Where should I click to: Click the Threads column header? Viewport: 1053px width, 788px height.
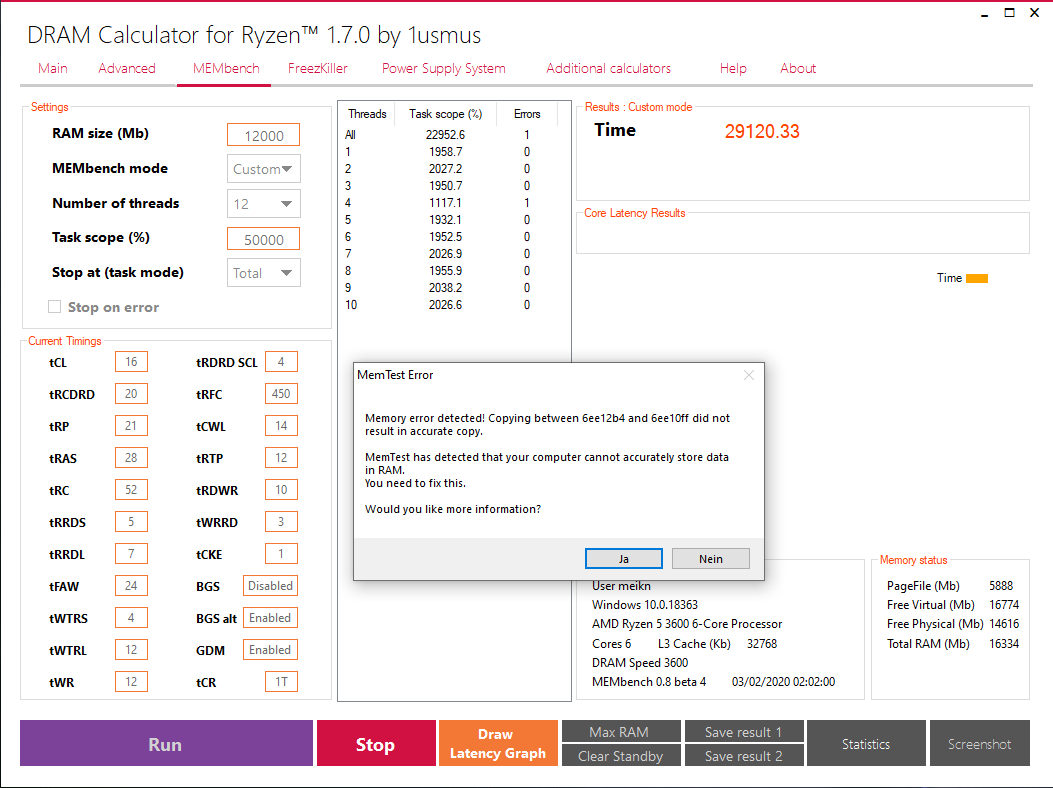(367, 114)
